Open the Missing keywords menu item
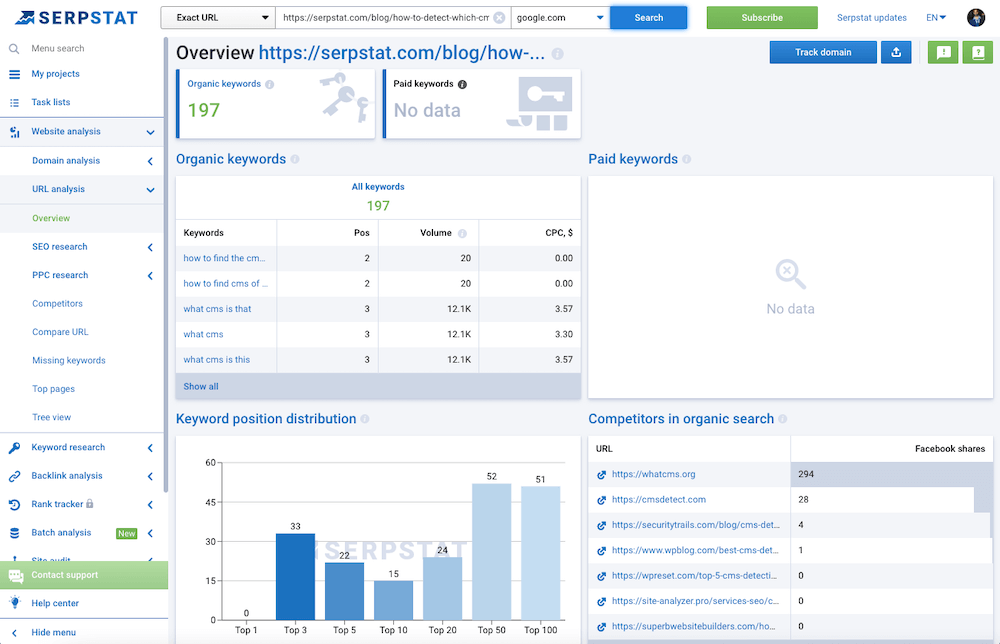Screen dimensions: 1000x644 69,360
